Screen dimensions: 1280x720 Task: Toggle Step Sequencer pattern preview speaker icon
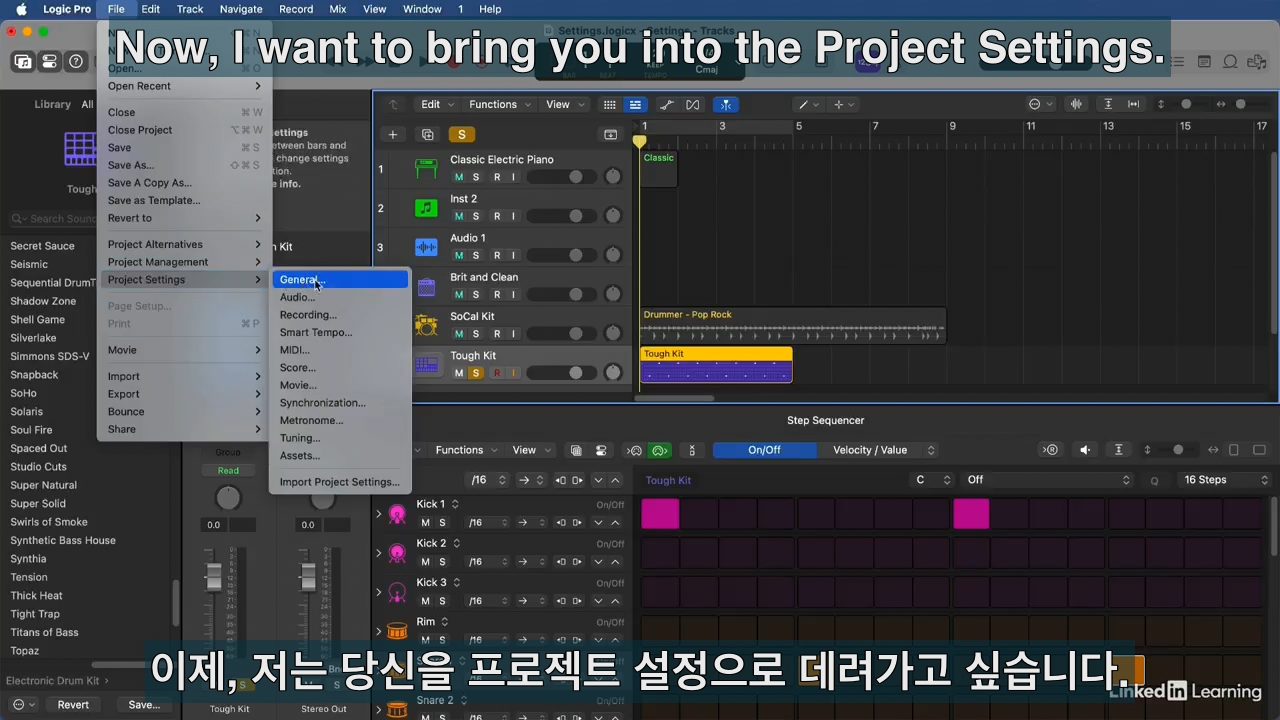(x=1085, y=450)
